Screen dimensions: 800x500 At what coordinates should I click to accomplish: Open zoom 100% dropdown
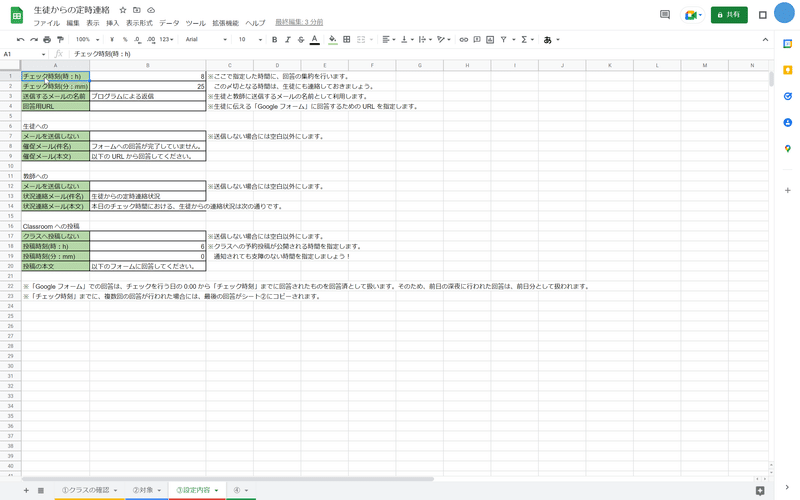point(87,39)
